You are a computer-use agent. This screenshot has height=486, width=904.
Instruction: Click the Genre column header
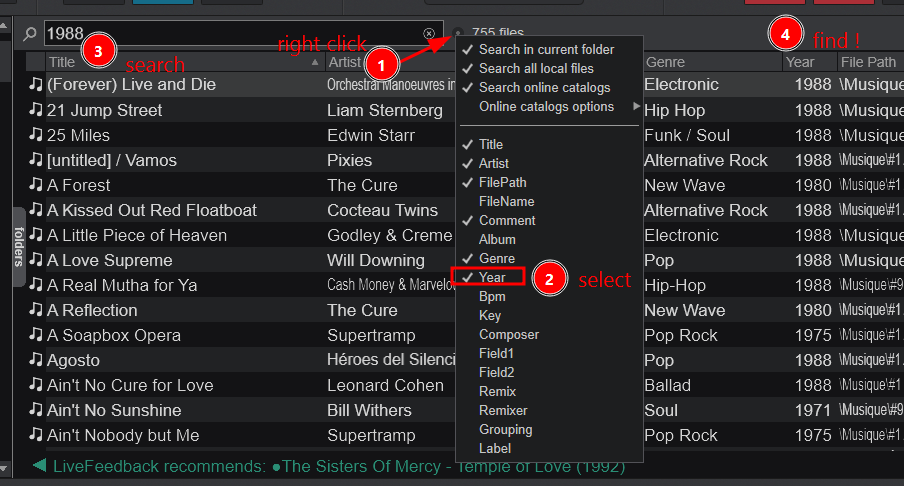click(x=710, y=62)
